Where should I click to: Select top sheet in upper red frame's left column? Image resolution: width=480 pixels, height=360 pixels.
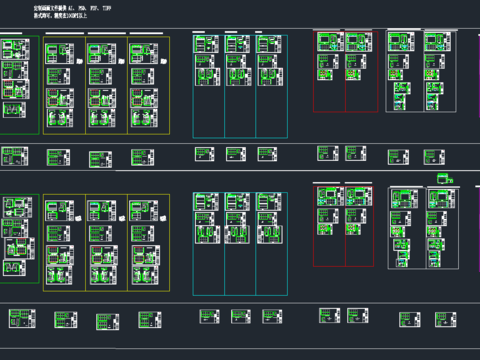(330, 42)
